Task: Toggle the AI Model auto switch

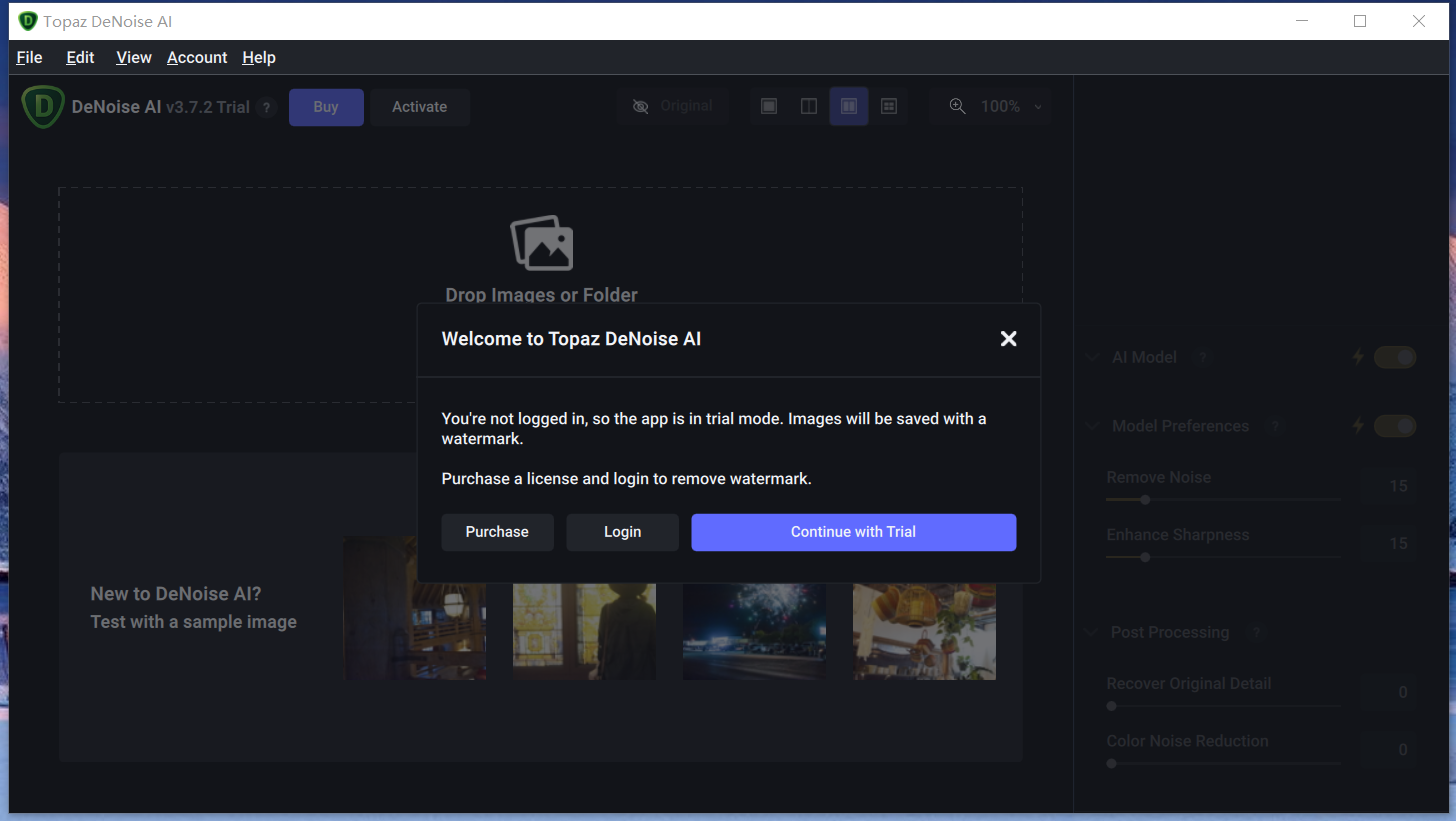Action: [1395, 357]
